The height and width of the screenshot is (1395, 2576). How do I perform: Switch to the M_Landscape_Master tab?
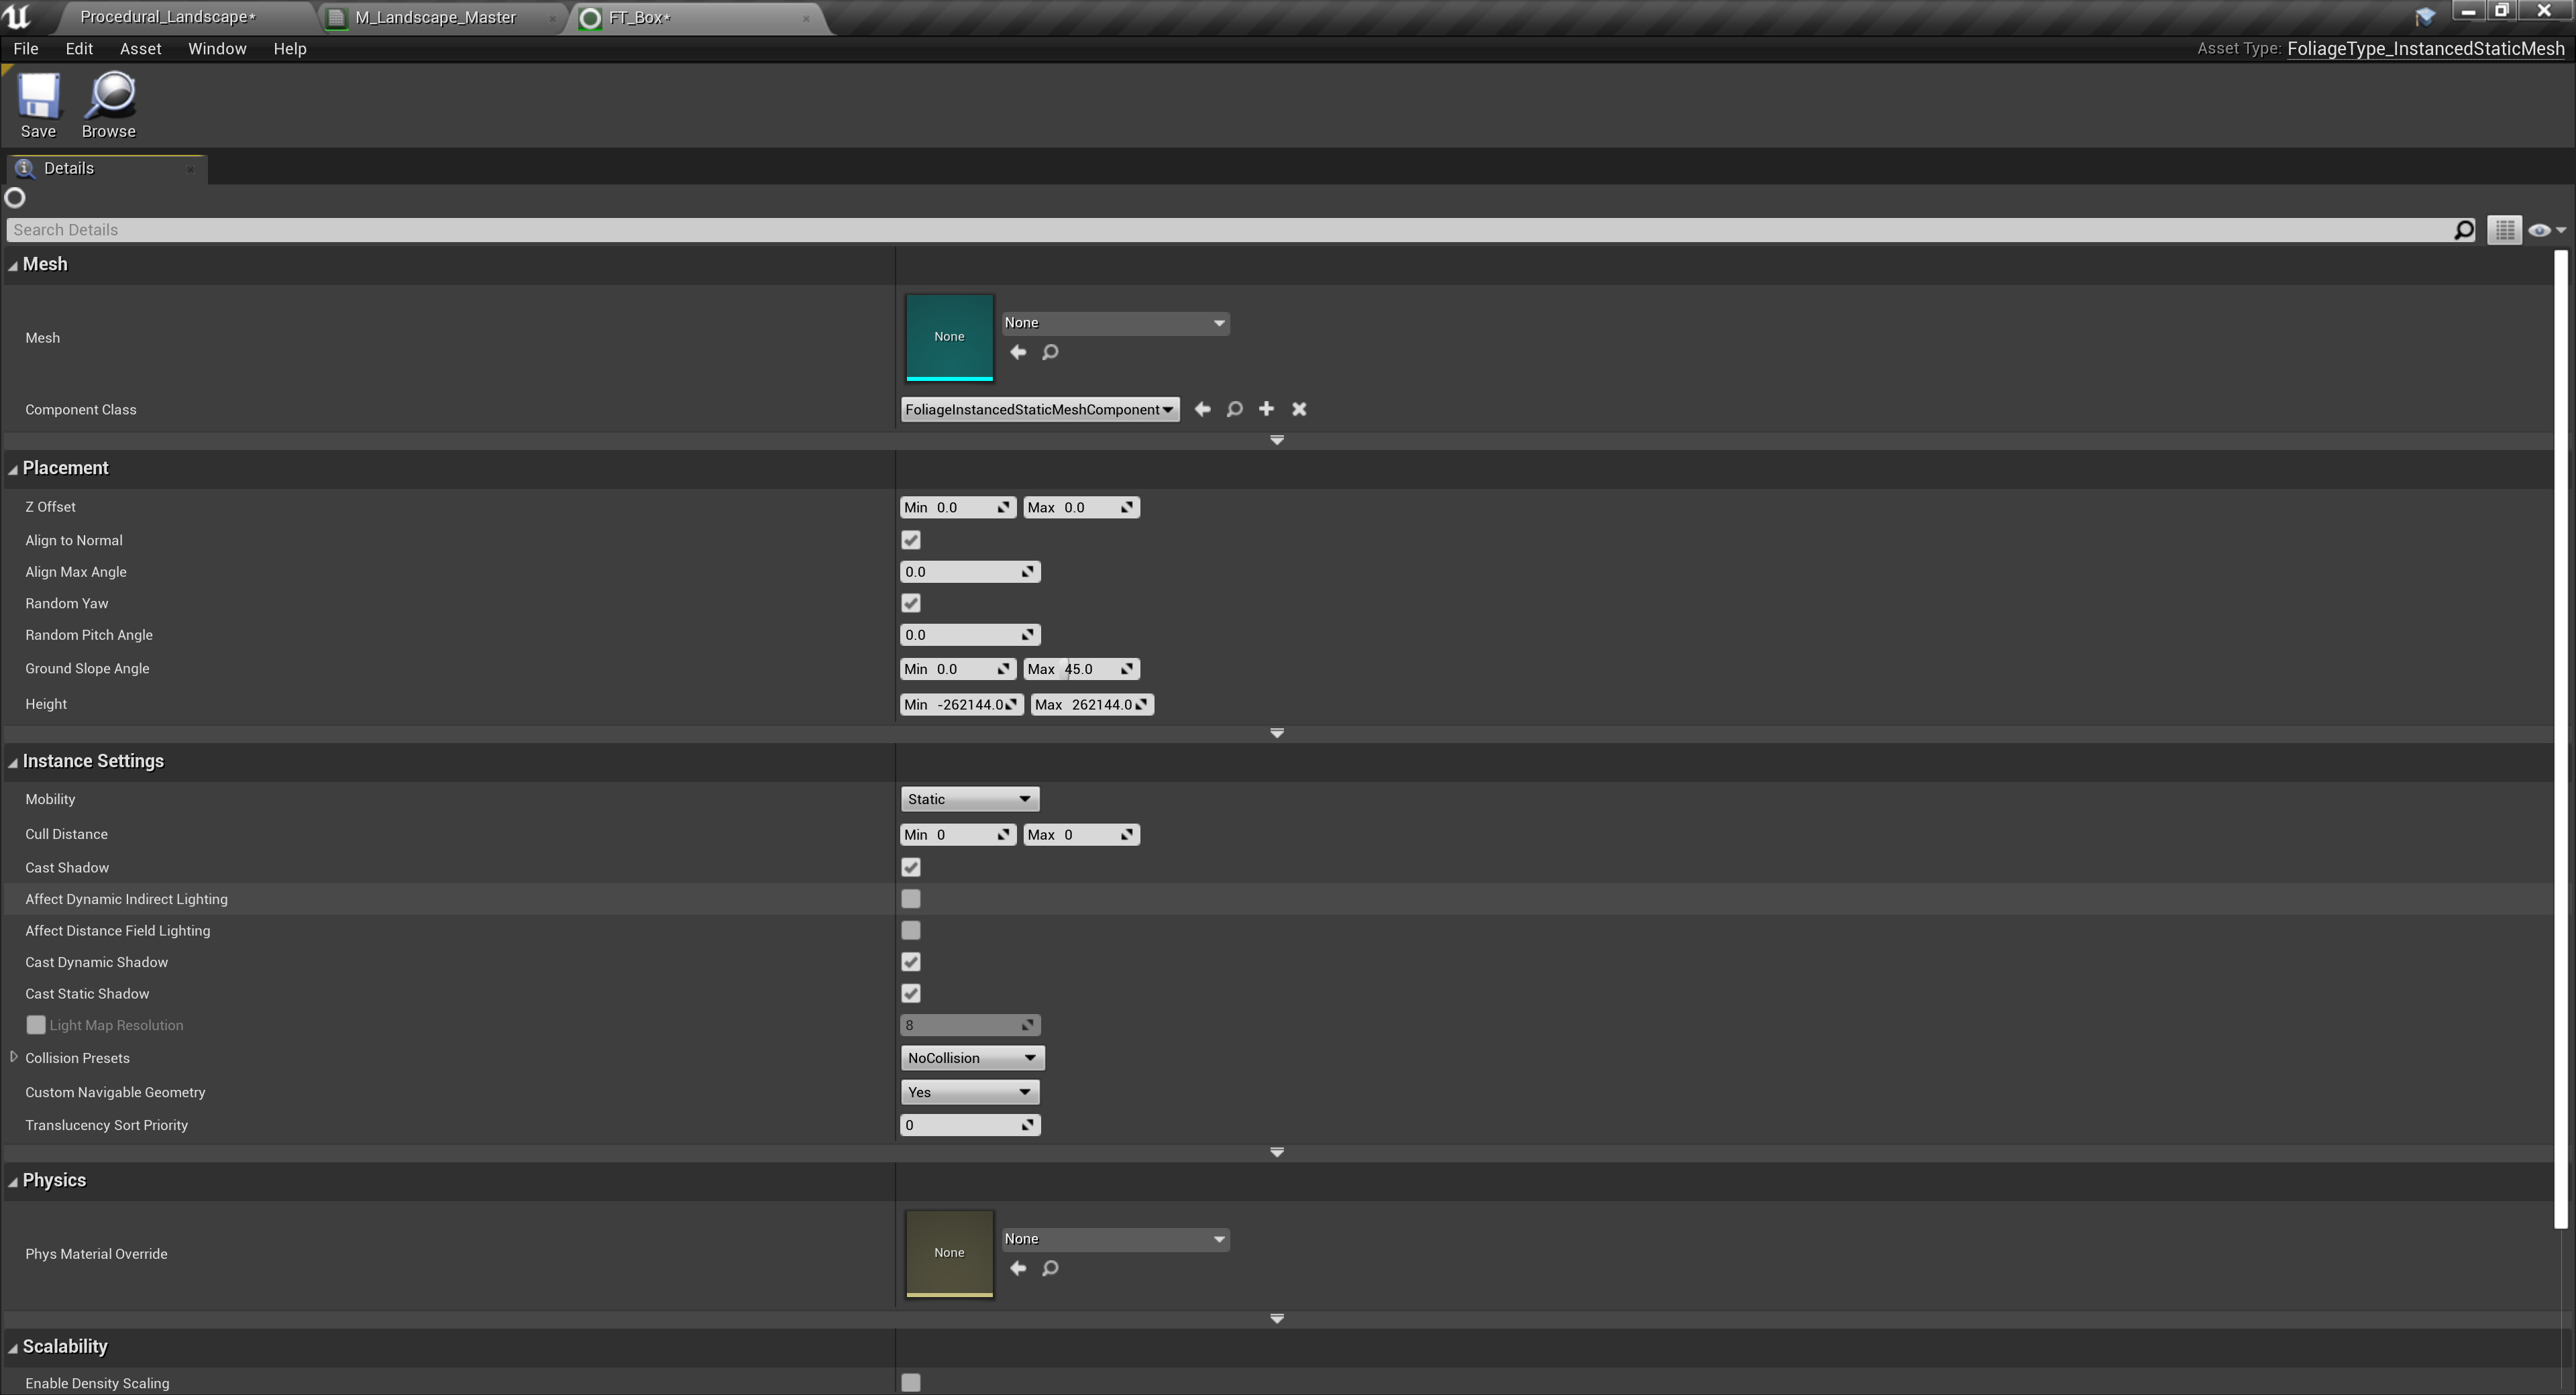click(436, 17)
